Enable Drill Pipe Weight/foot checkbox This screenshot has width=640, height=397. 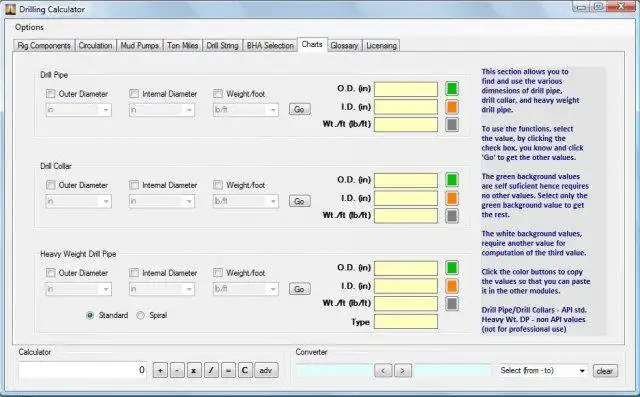click(218, 94)
